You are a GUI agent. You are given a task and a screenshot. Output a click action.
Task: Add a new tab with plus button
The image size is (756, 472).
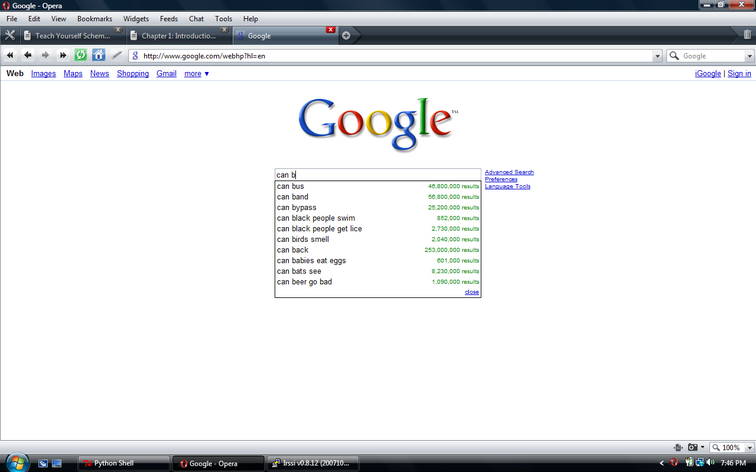[346, 36]
